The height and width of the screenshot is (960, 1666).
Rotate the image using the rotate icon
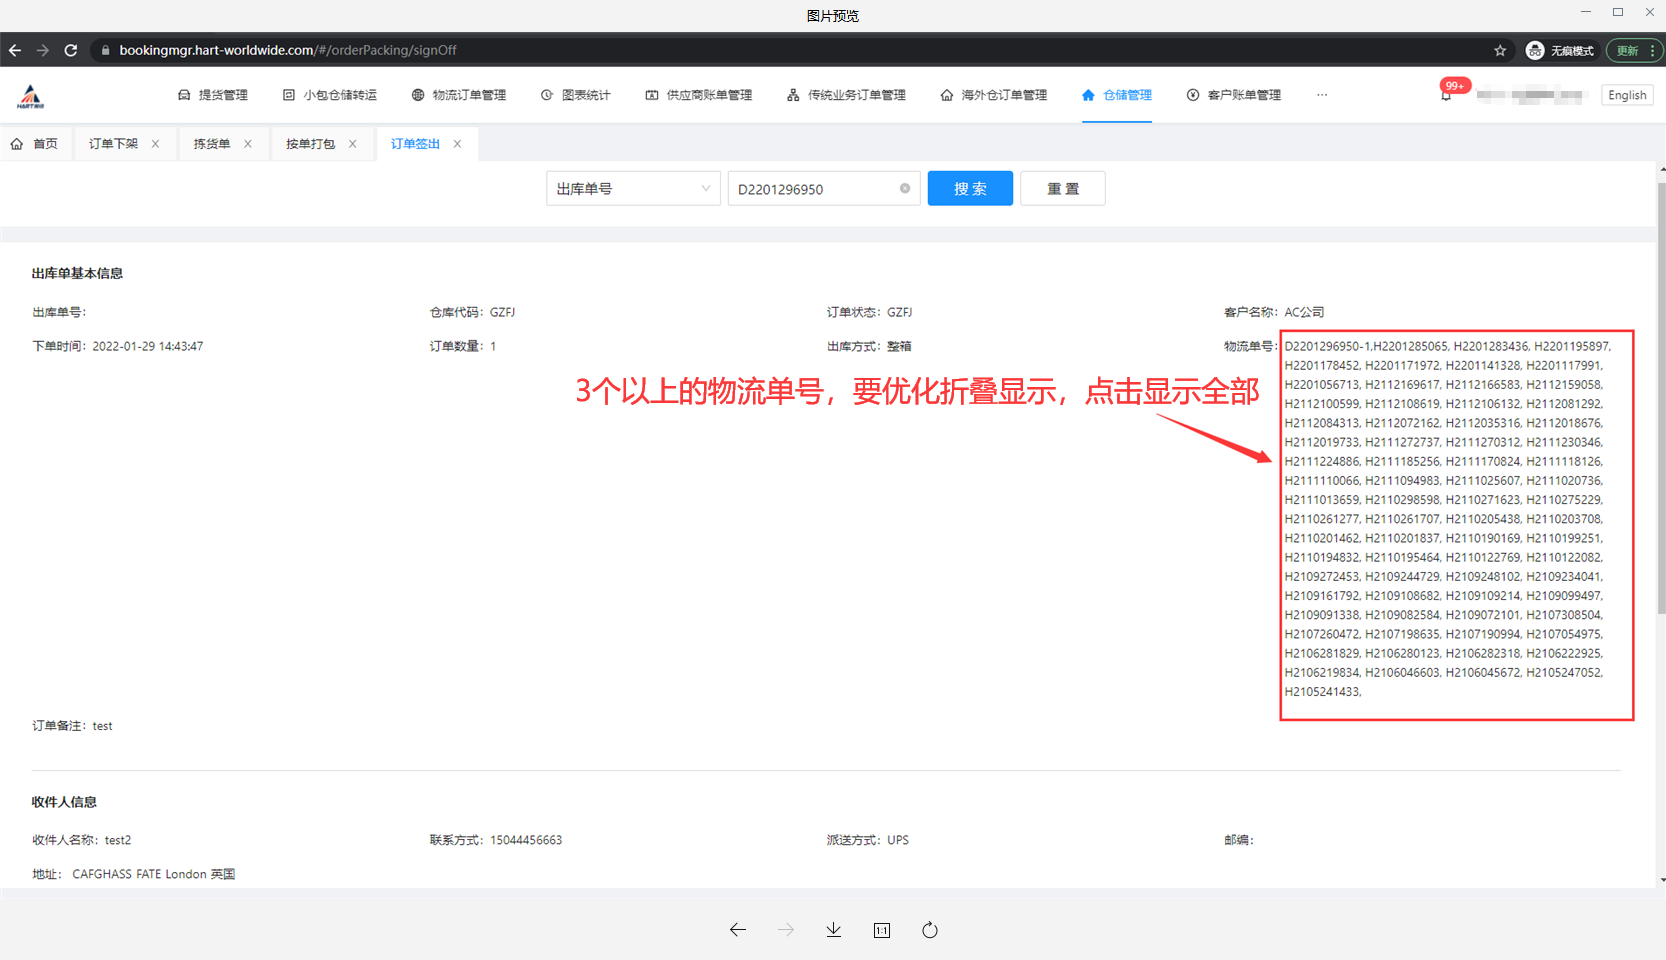tap(930, 930)
